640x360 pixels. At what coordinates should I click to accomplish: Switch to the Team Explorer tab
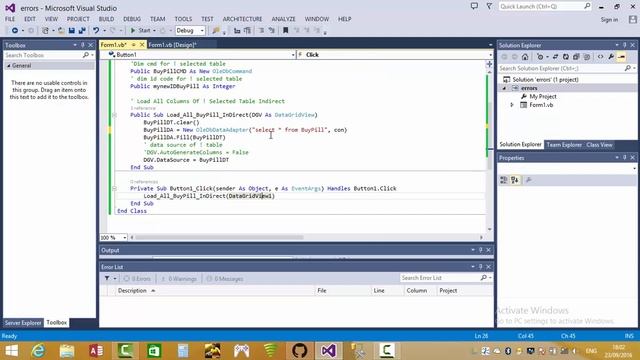click(564, 145)
